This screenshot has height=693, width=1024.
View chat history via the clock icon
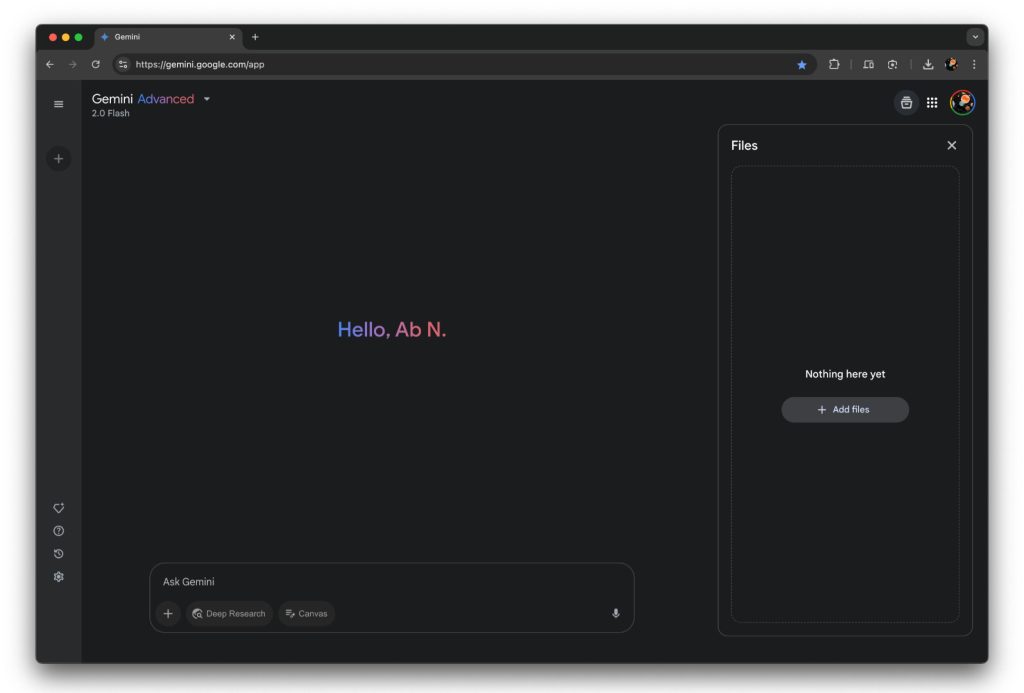[x=58, y=553]
